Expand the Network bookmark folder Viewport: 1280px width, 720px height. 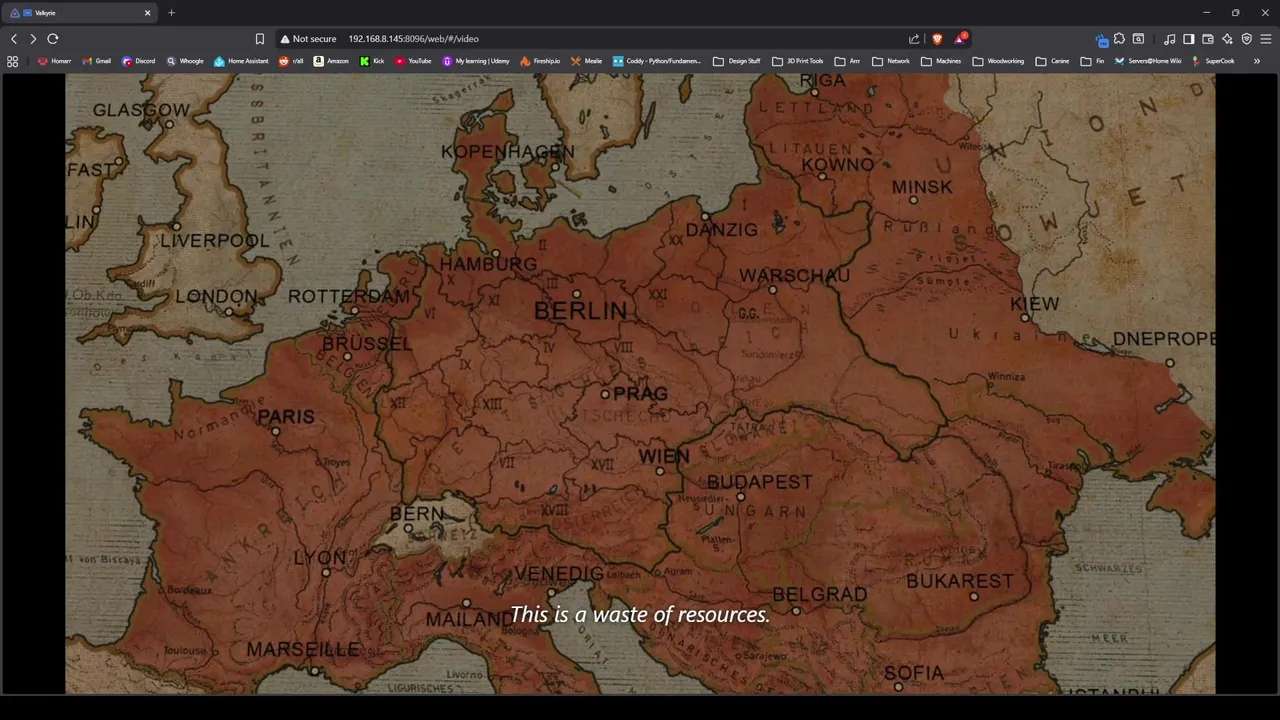pos(891,61)
